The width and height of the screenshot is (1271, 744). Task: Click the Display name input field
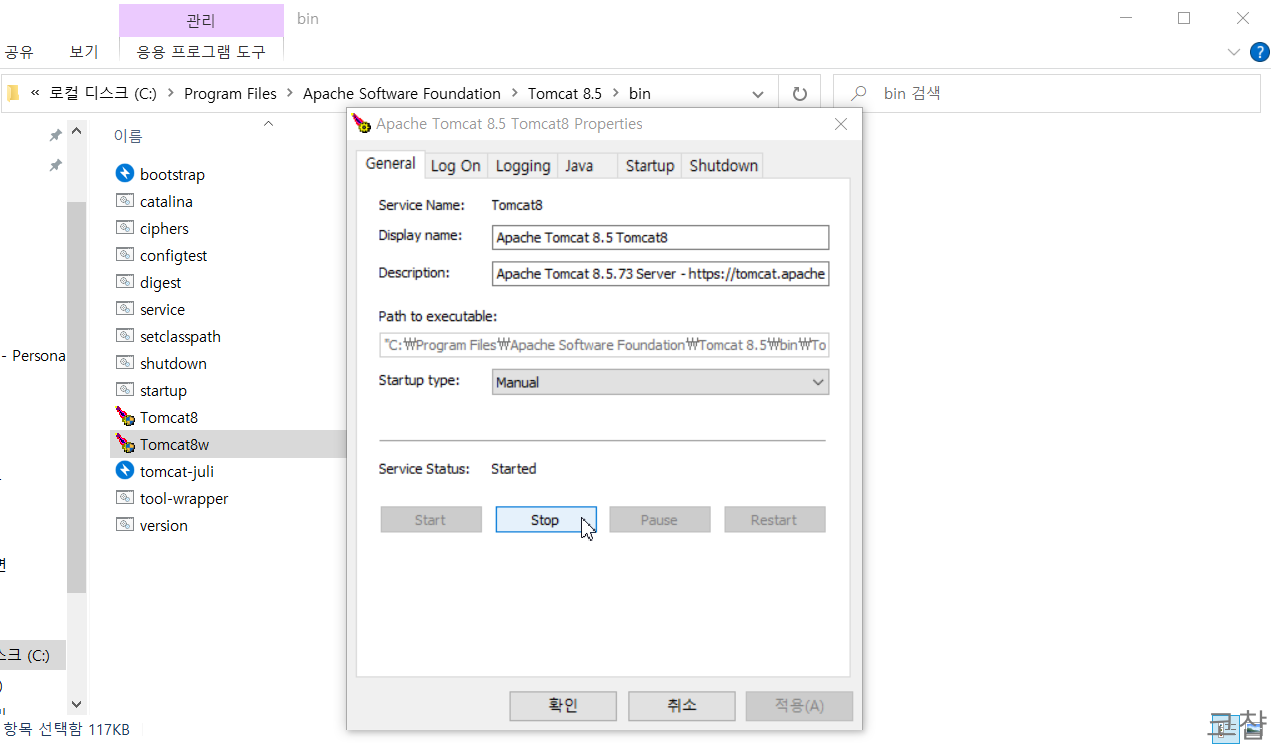[x=660, y=237]
